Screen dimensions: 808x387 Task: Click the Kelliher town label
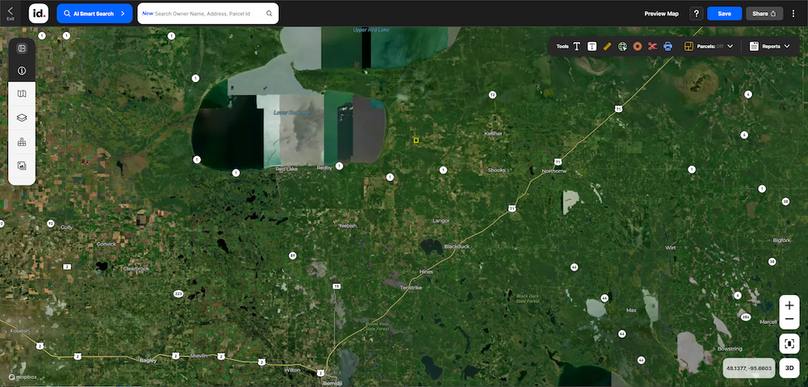(x=493, y=133)
